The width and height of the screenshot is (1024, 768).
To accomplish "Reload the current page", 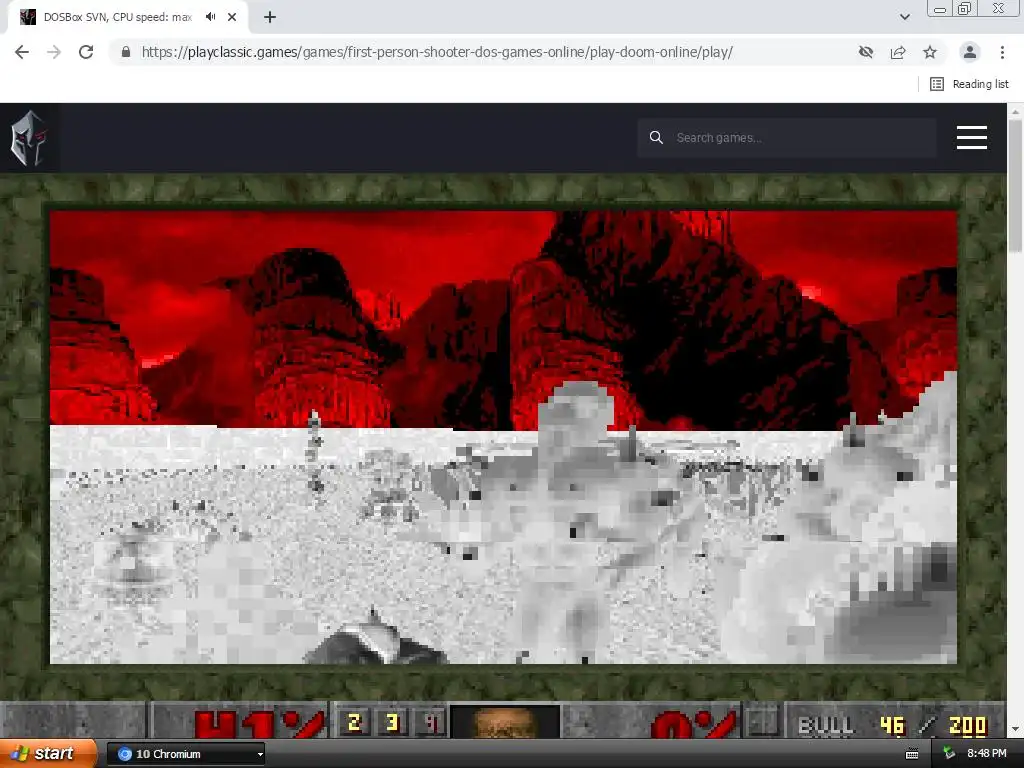I will point(86,52).
